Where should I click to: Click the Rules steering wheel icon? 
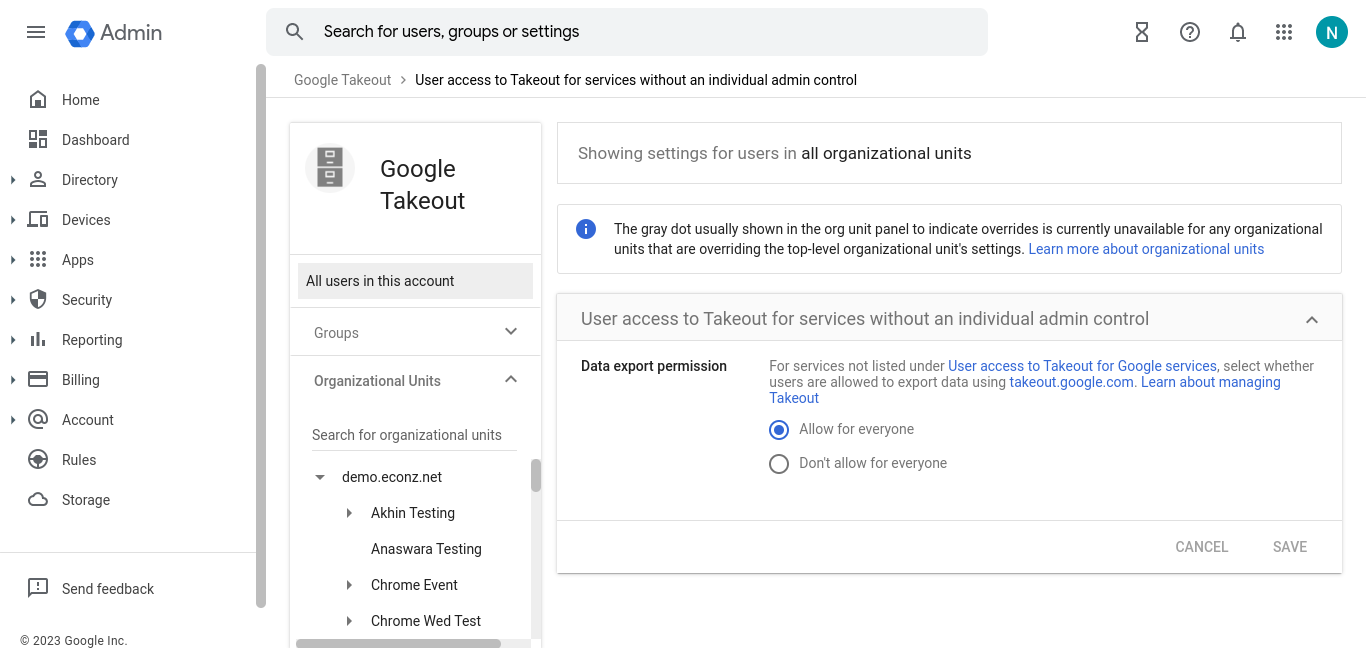point(38,460)
